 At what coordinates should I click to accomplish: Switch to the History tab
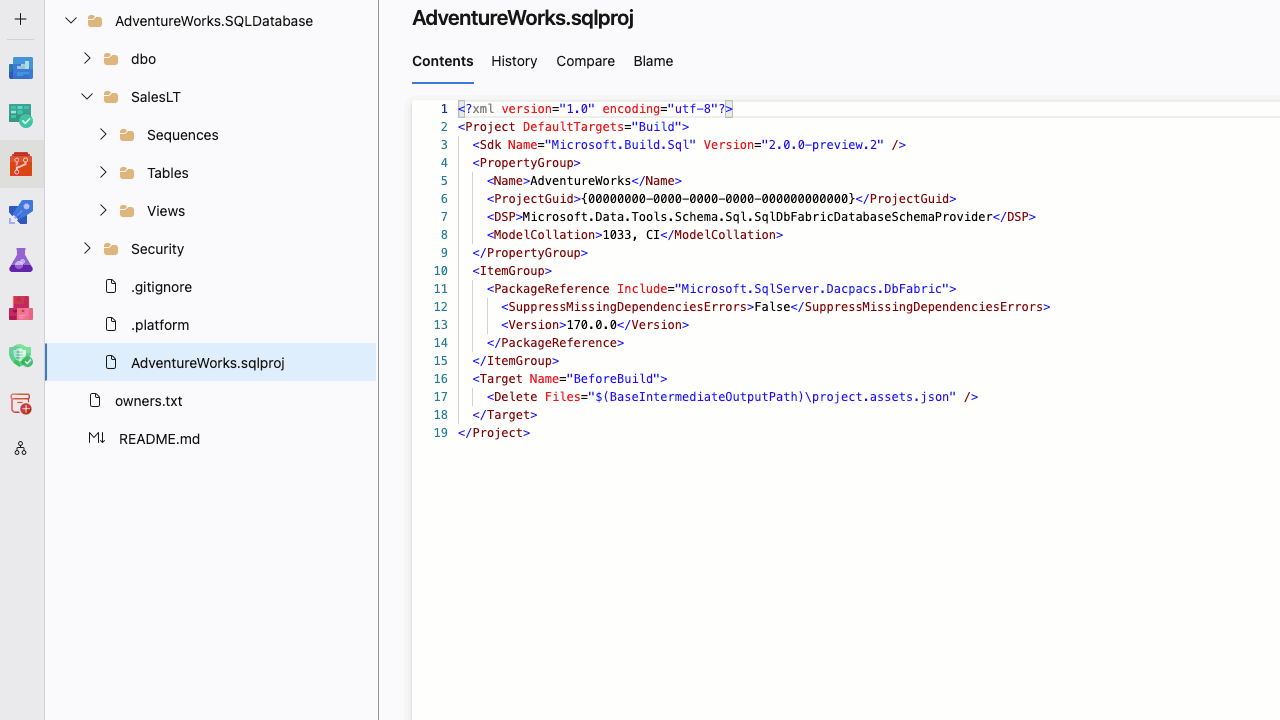tap(514, 61)
